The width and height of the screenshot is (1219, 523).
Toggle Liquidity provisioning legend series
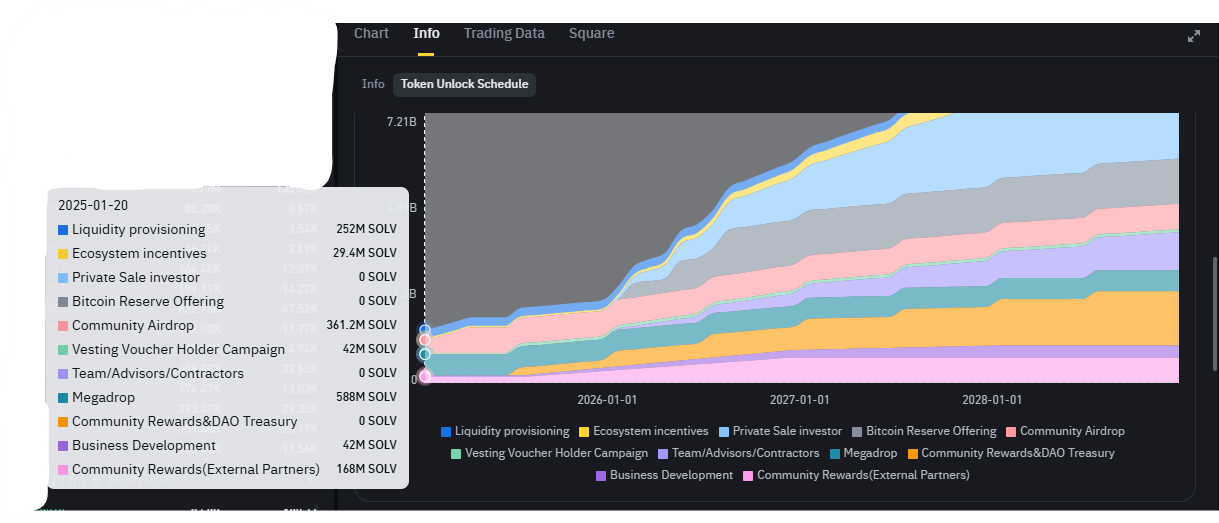(502, 431)
